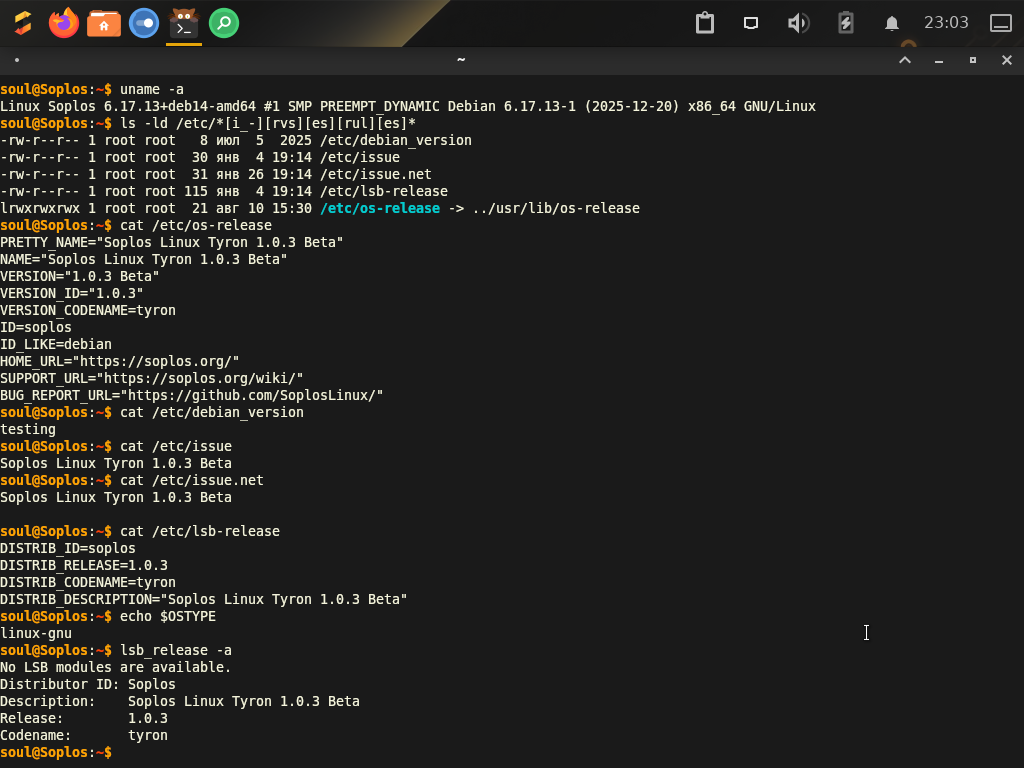Open the orange Home folder file manager
Screen dimensions: 1024x768
[104, 23]
